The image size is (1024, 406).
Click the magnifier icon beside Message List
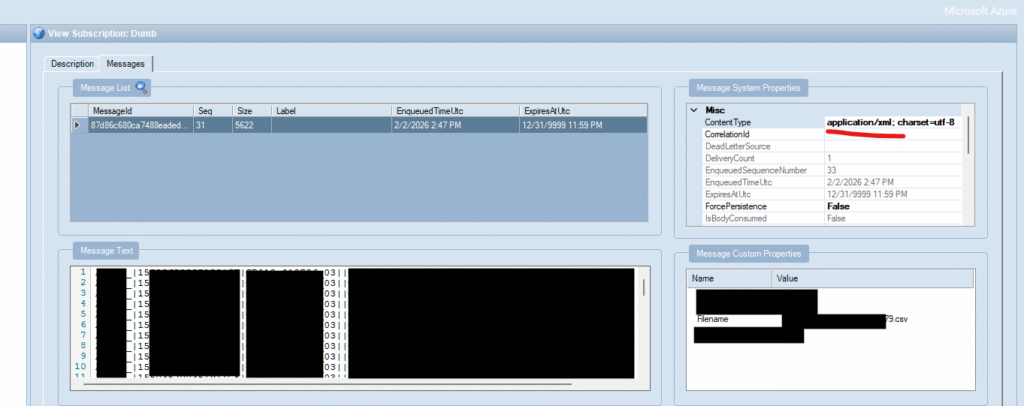(142, 88)
